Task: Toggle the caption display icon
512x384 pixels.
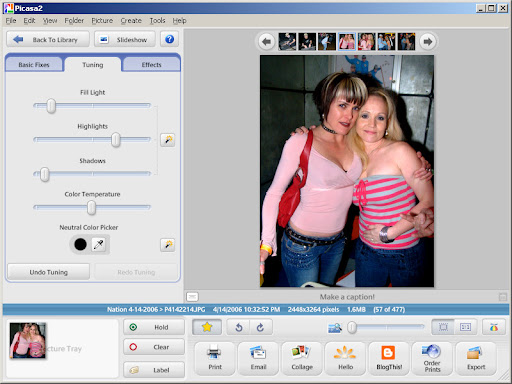Action: [x=192, y=297]
